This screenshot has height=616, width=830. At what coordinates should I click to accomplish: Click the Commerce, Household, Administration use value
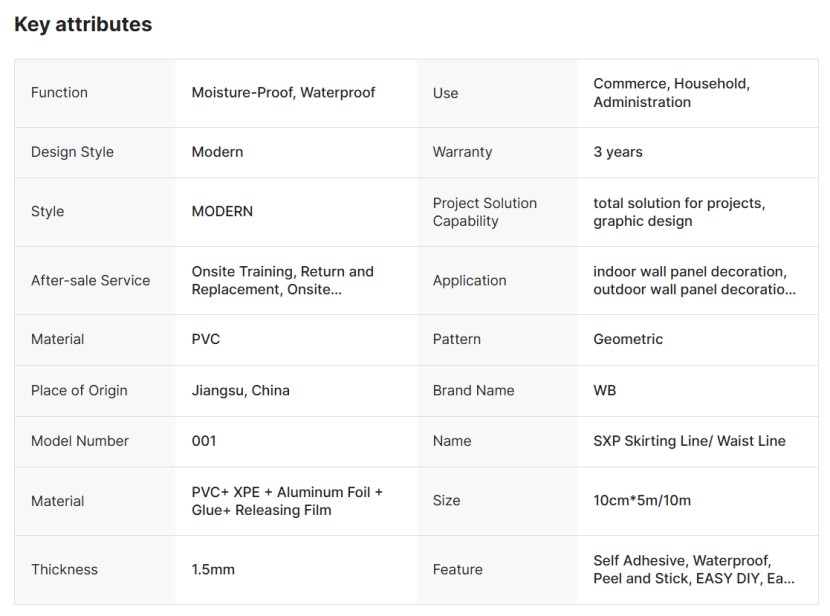click(x=671, y=93)
